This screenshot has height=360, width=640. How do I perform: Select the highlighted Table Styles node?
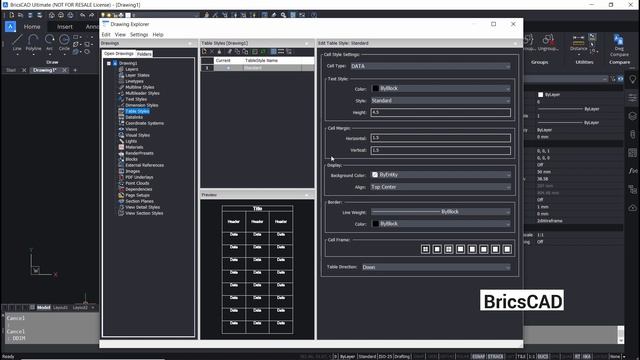tap(137, 111)
